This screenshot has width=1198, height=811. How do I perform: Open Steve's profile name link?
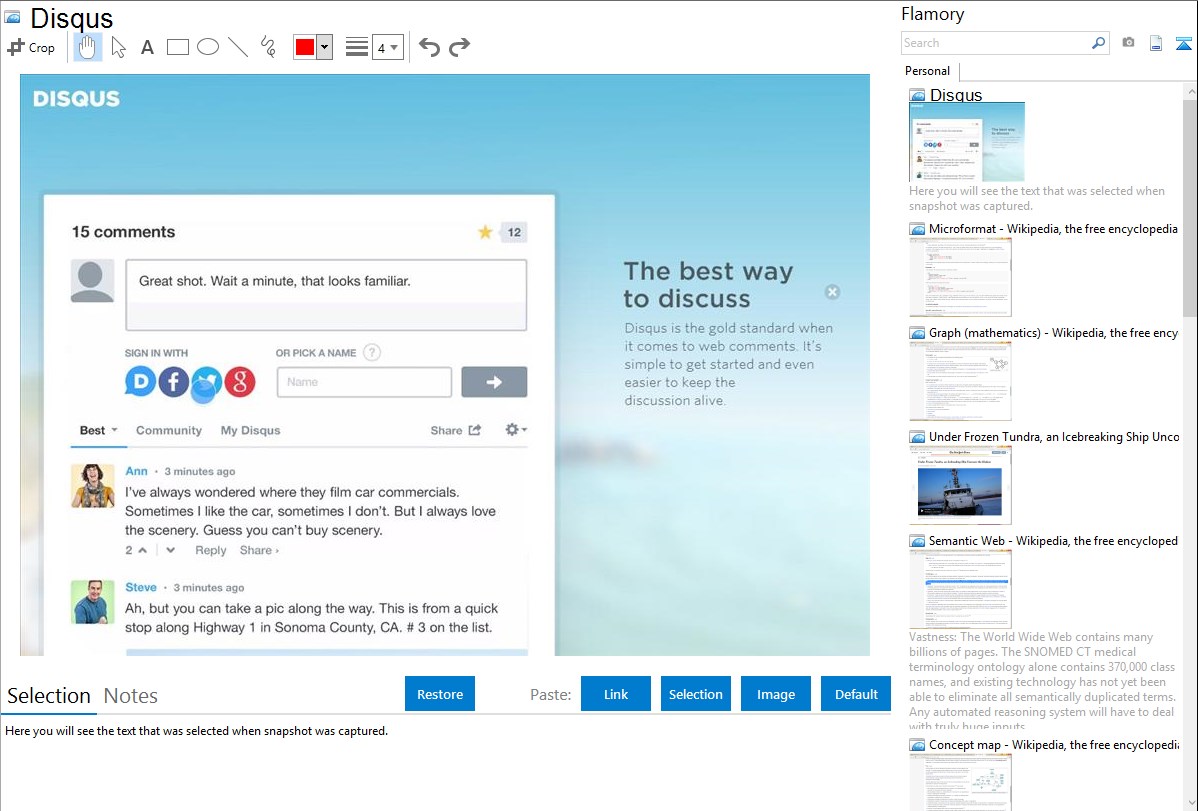pyautogui.click(x=141, y=587)
